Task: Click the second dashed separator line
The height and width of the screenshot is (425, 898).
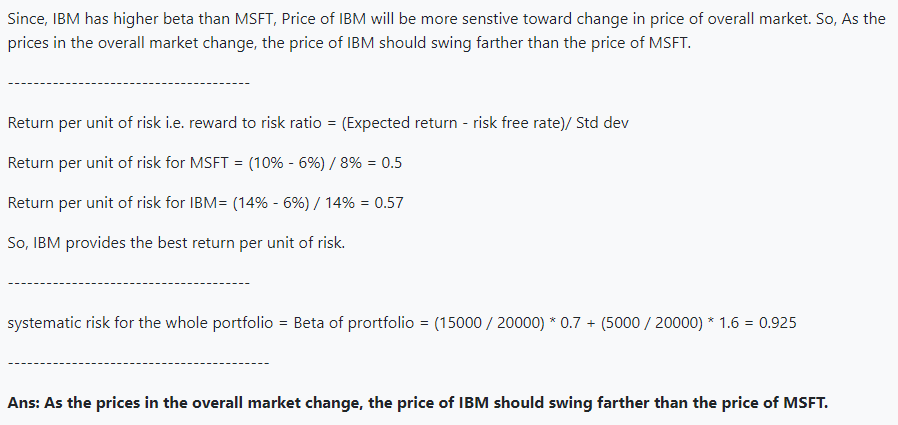Action: pyautogui.click(x=128, y=283)
